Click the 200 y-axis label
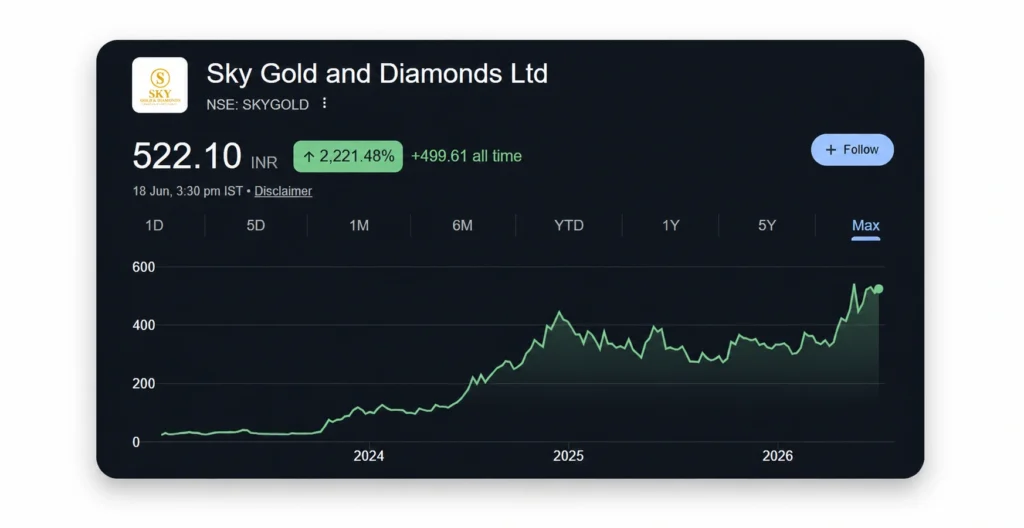The image size is (1024, 528). coord(144,384)
